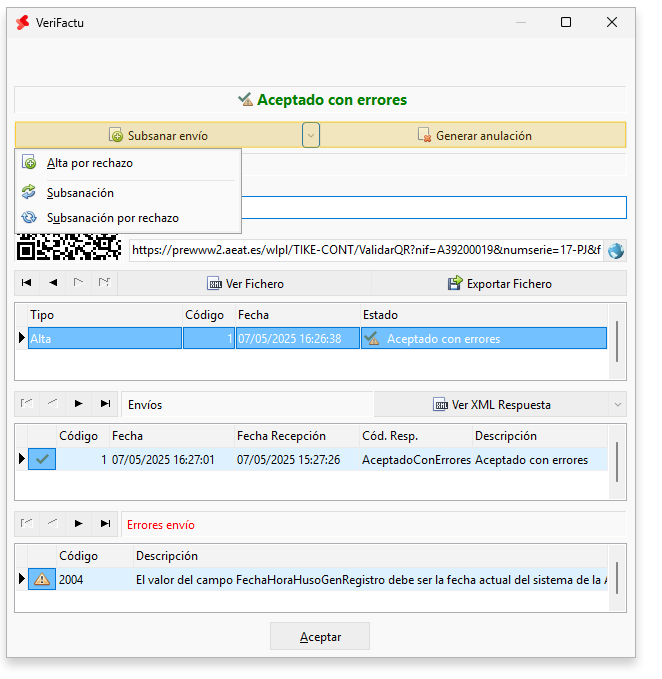
Task: Jump to last record in the Envíos navigator
Action: pyautogui.click(x=105, y=404)
